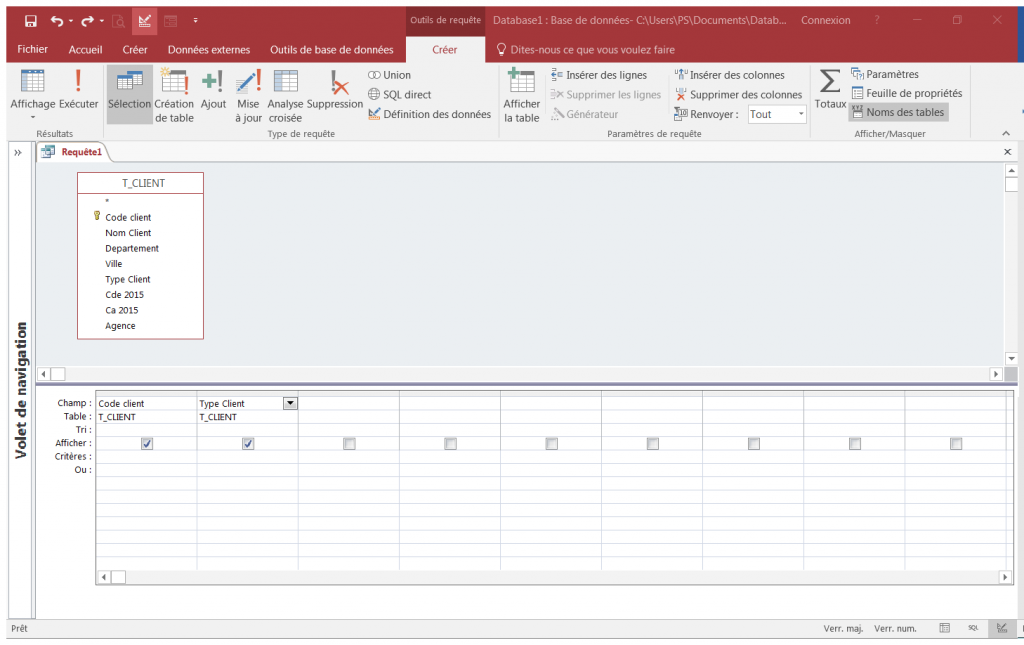Choose the Sélection query type
Viewport: 1024px width, 645px height.
point(129,94)
